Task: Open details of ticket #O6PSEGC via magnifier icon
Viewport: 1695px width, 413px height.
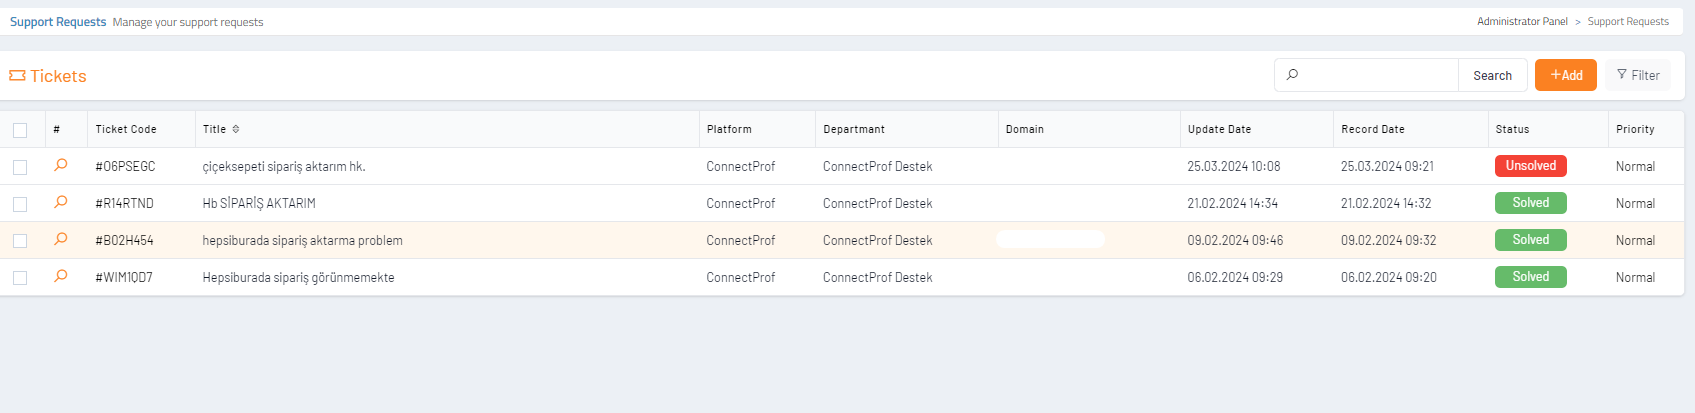Action: (x=61, y=166)
